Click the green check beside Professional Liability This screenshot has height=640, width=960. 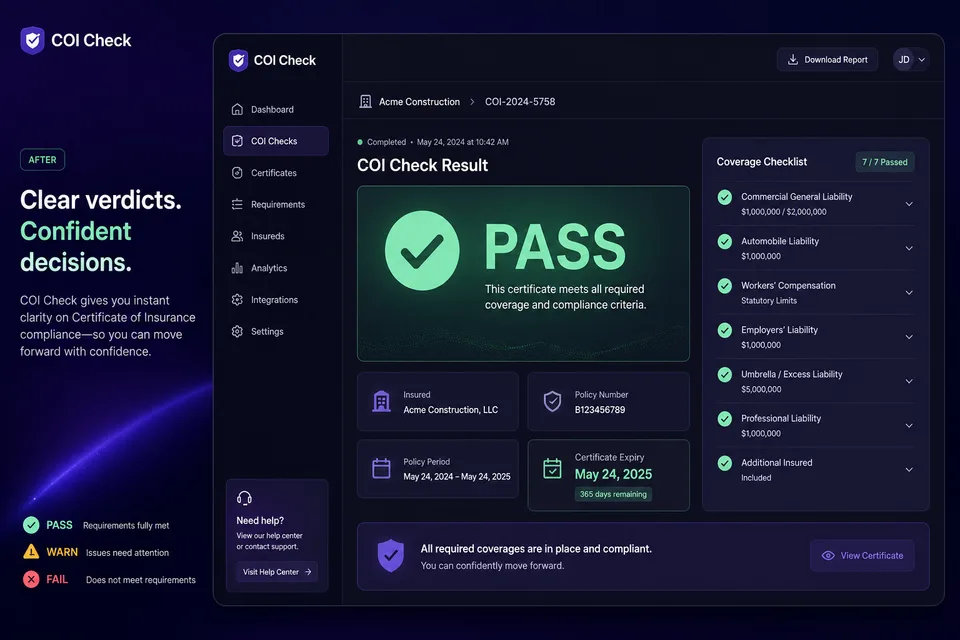[725, 419]
